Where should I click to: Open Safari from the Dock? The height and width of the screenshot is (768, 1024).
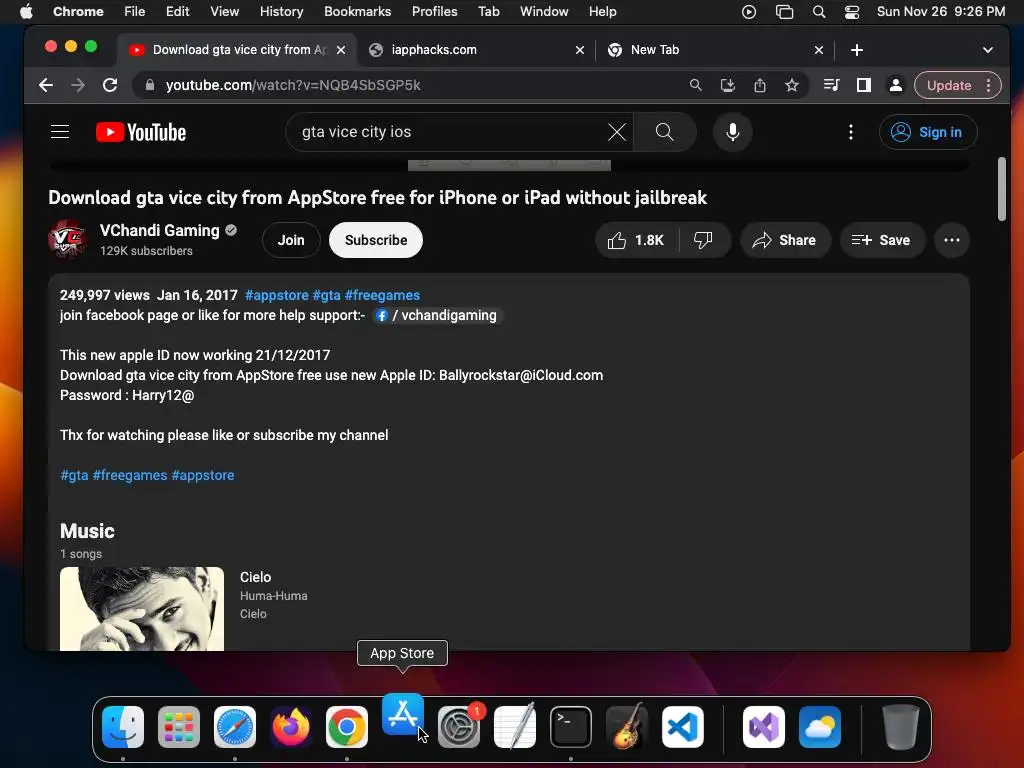click(x=235, y=726)
